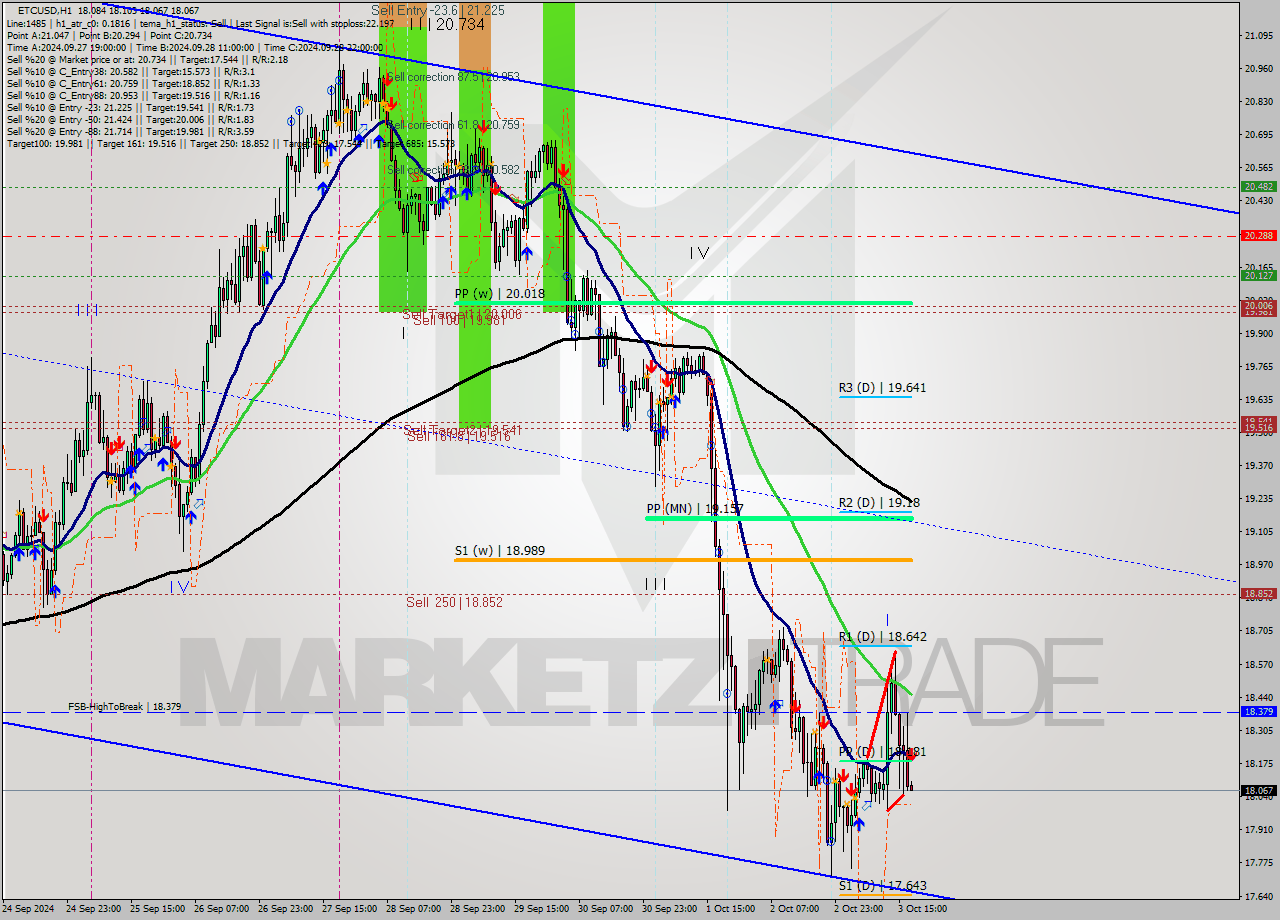Viewport: 1280px width, 920px height.
Task: Click the 27 Sep 15:00 time label
Action: 349,909
